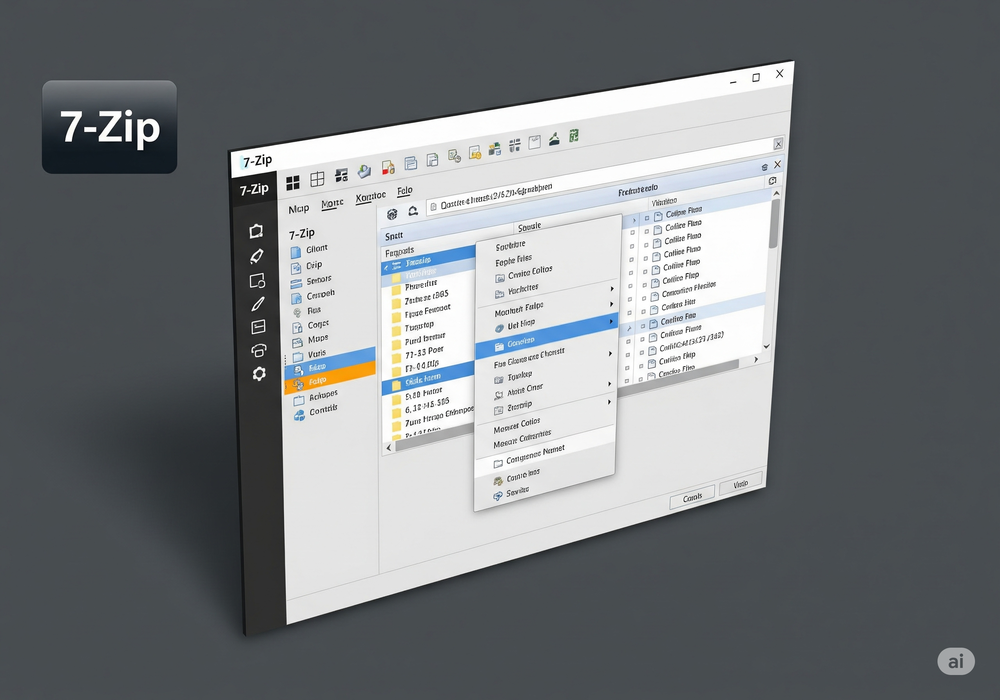The width and height of the screenshot is (1000, 700).
Task: Click the X button closing the right panel
Action: [x=777, y=164]
